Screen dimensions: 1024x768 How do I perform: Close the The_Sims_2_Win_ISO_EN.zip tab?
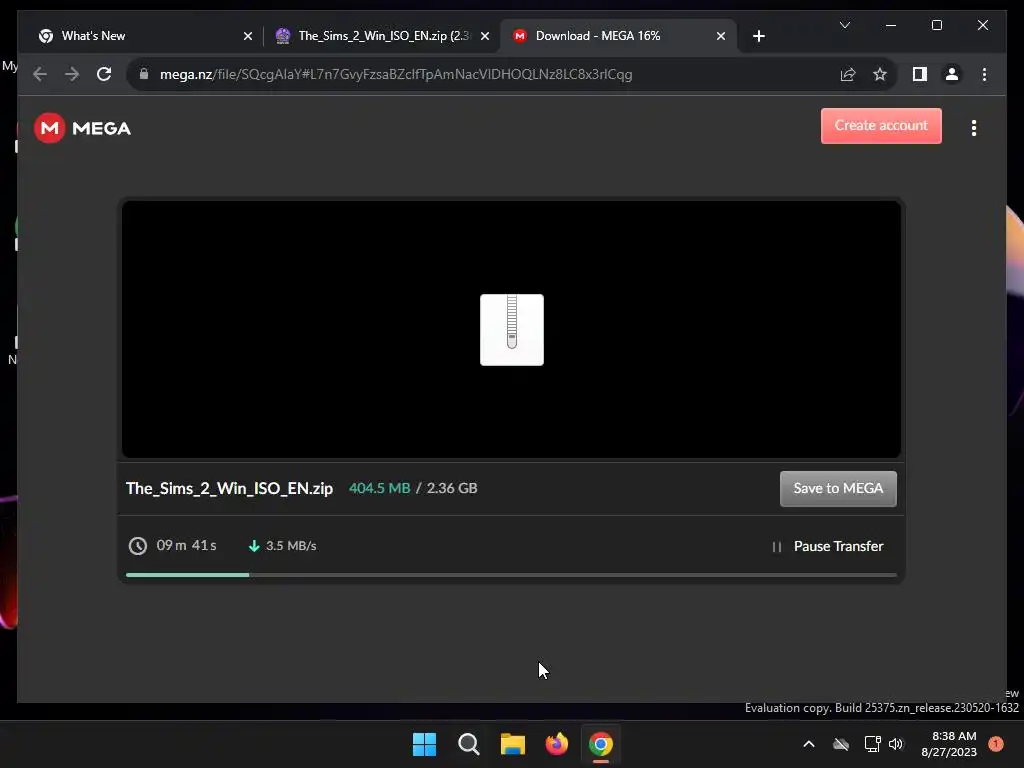(485, 37)
